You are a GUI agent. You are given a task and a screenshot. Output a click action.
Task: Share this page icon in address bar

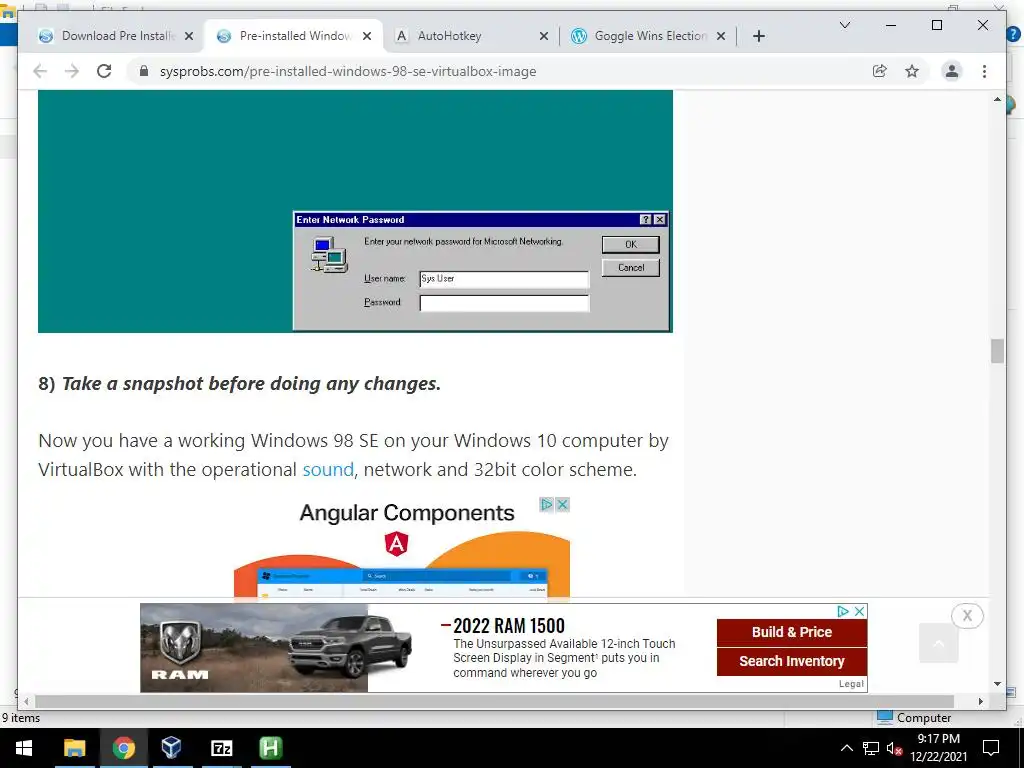point(880,71)
